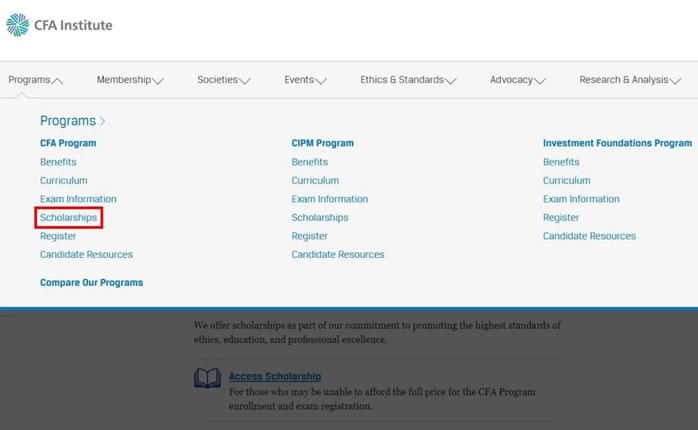Open the Events menu

pyautogui.click(x=304, y=80)
